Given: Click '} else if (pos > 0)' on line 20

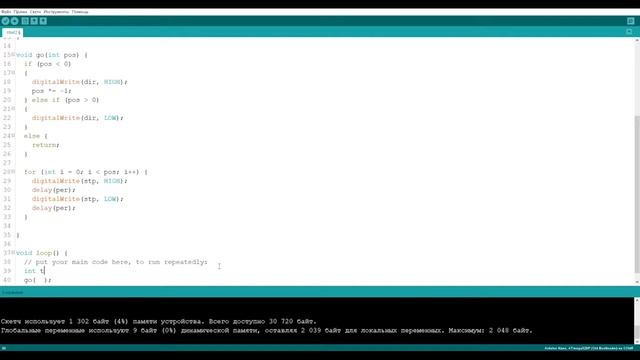Looking at the screenshot, I should [x=61, y=100].
